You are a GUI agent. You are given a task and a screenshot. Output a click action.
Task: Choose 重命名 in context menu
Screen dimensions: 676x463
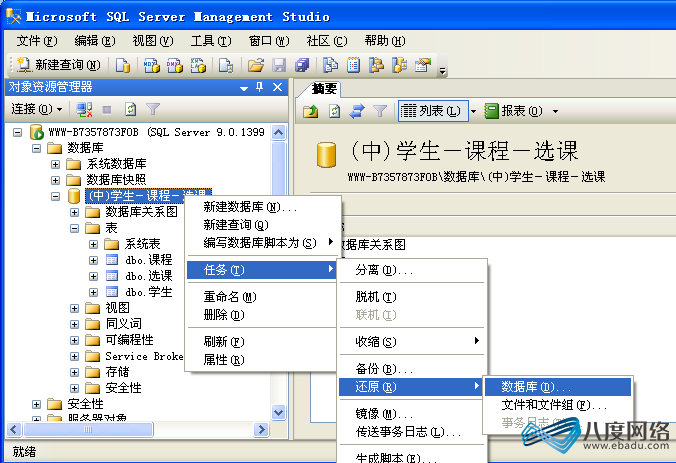(x=261, y=297)
